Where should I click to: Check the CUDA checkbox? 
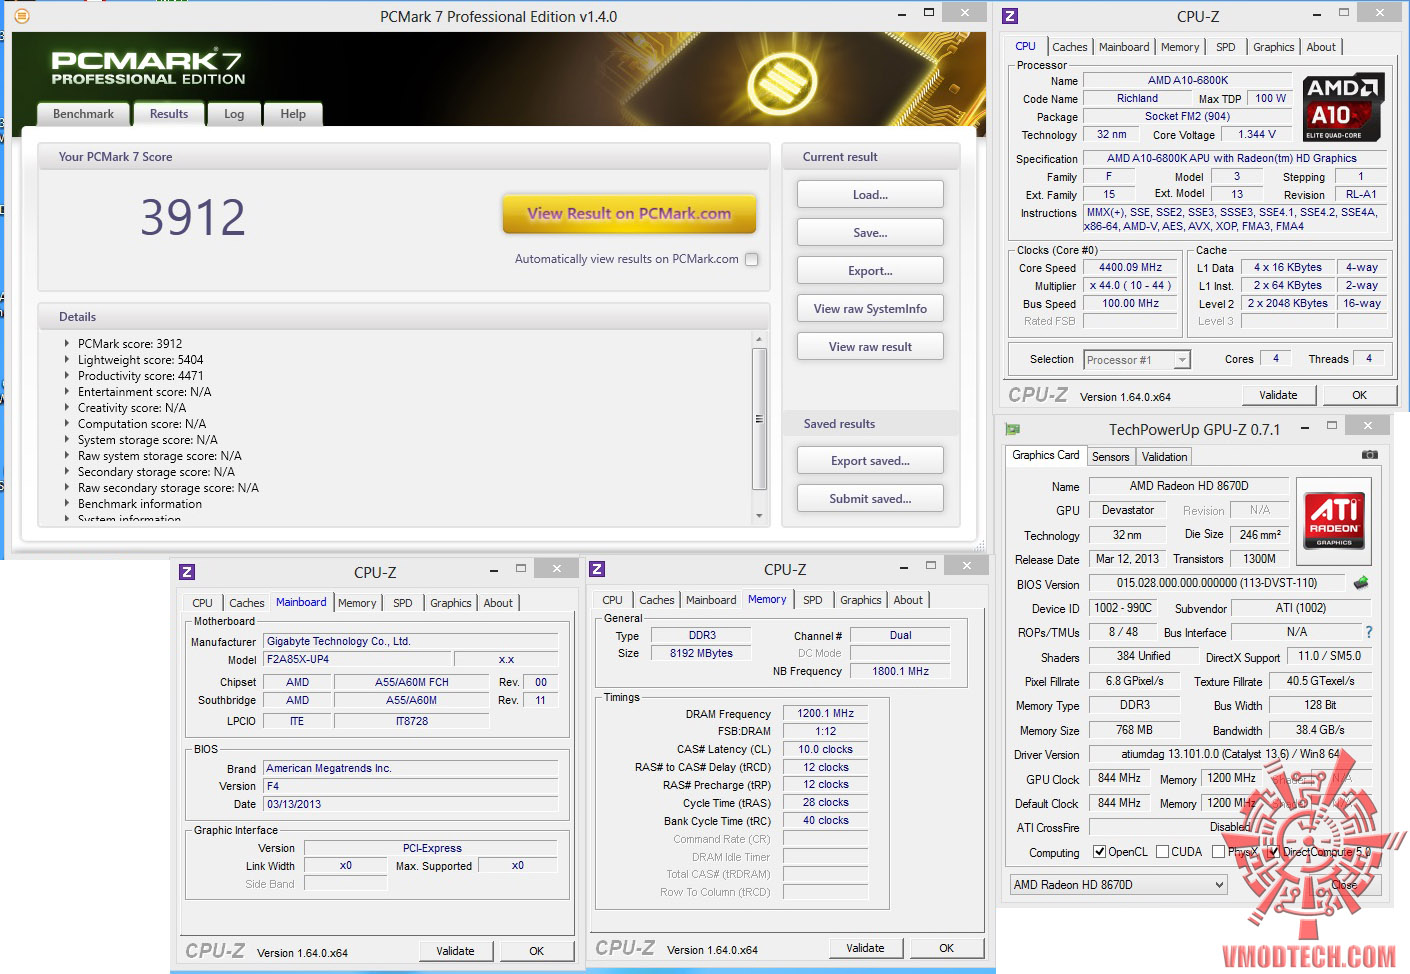click(x=1162, y=852)
